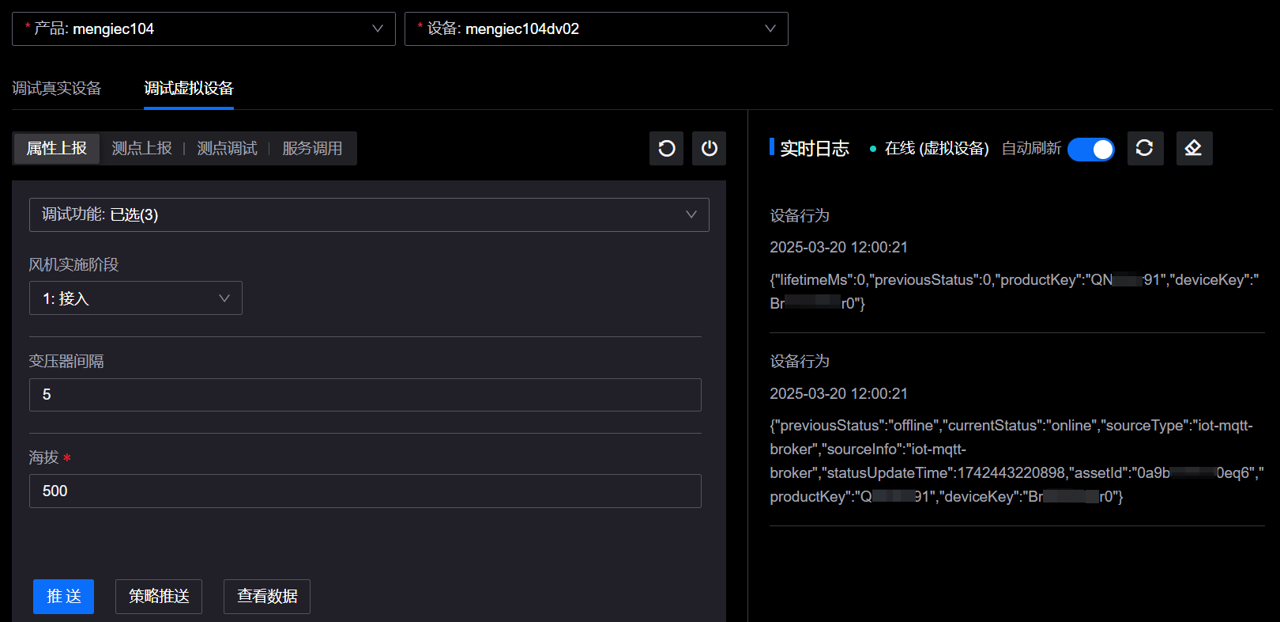
Task: Select the 属性上报 tab
Action: pyautogui.click(x=56, y=148)
